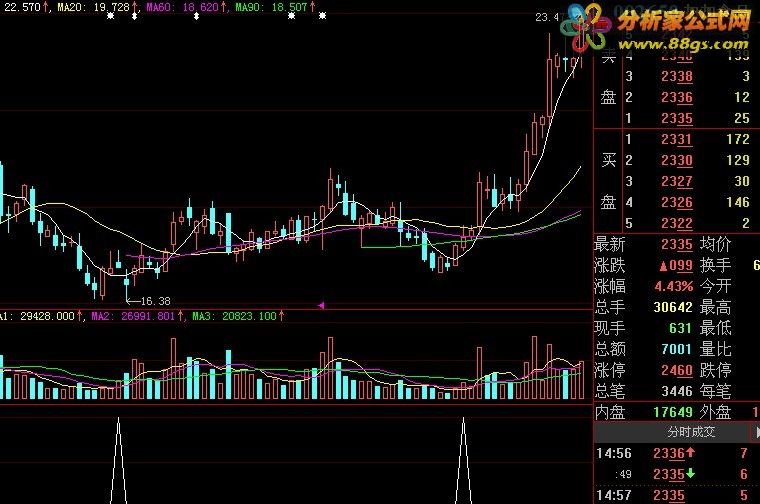This screenshot has width=760, height=504.
Task: Click the 29428.000 volume average value
Action: pyautogui.click(x=48, y=316)
